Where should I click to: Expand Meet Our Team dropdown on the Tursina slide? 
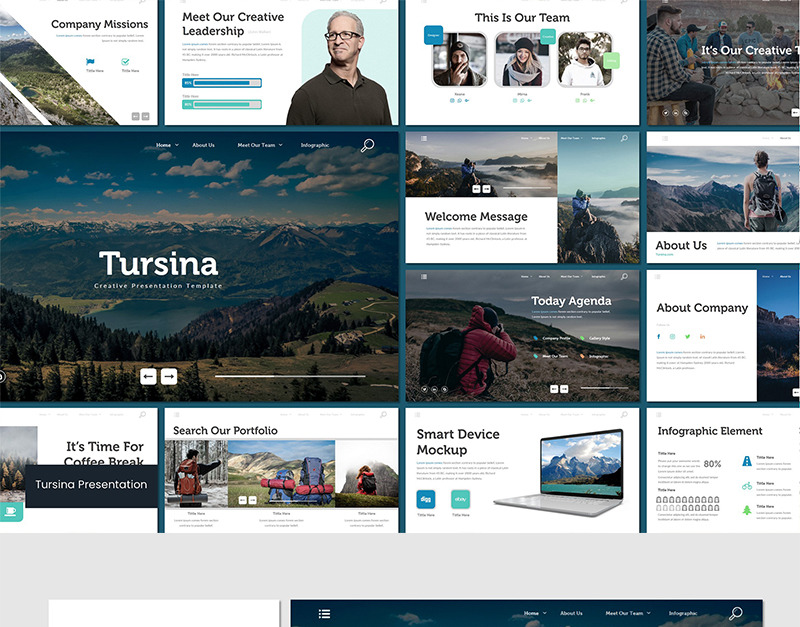click(260, 145)
